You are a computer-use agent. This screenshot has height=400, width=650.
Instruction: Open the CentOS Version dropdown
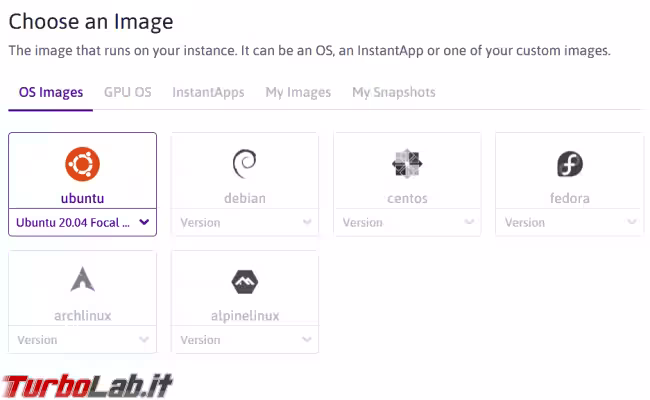click(407, 222)
